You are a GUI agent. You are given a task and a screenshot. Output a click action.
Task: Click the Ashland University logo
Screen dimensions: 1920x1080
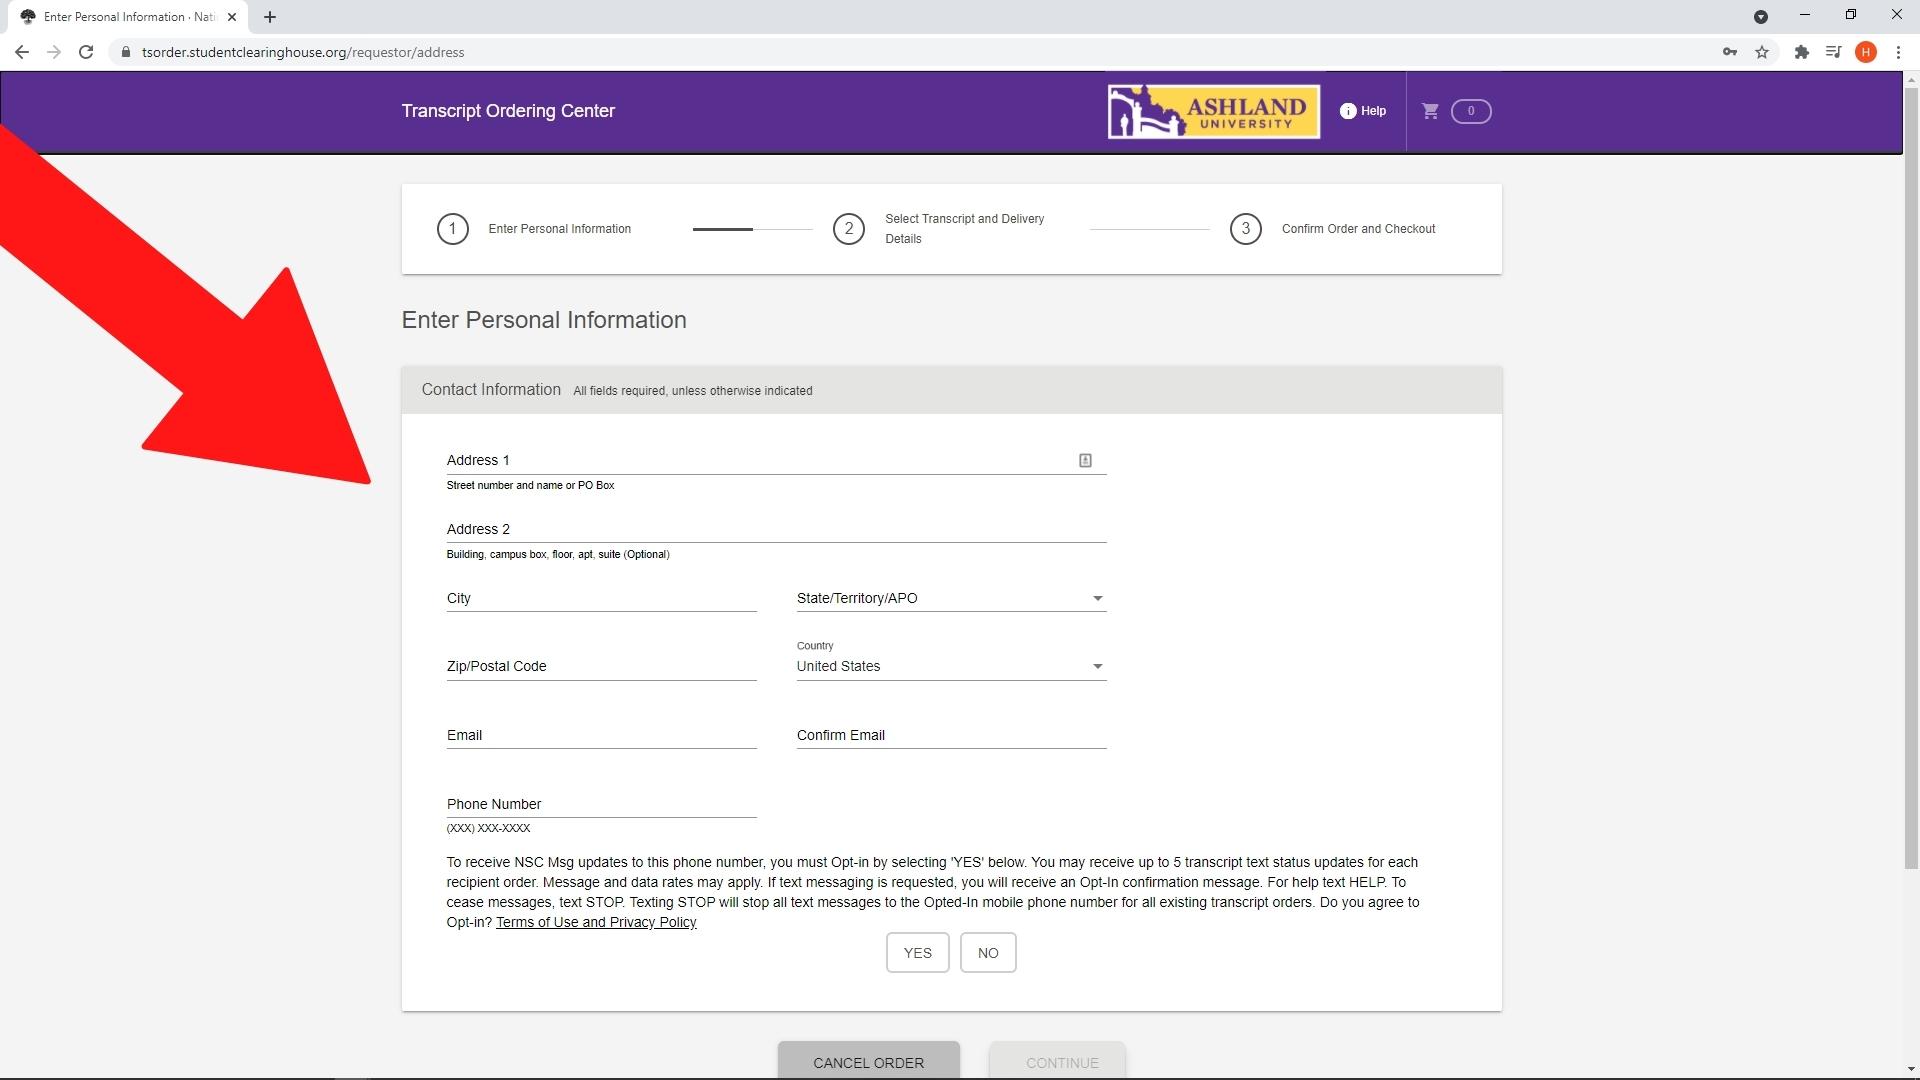click(x=1213, y=111)
